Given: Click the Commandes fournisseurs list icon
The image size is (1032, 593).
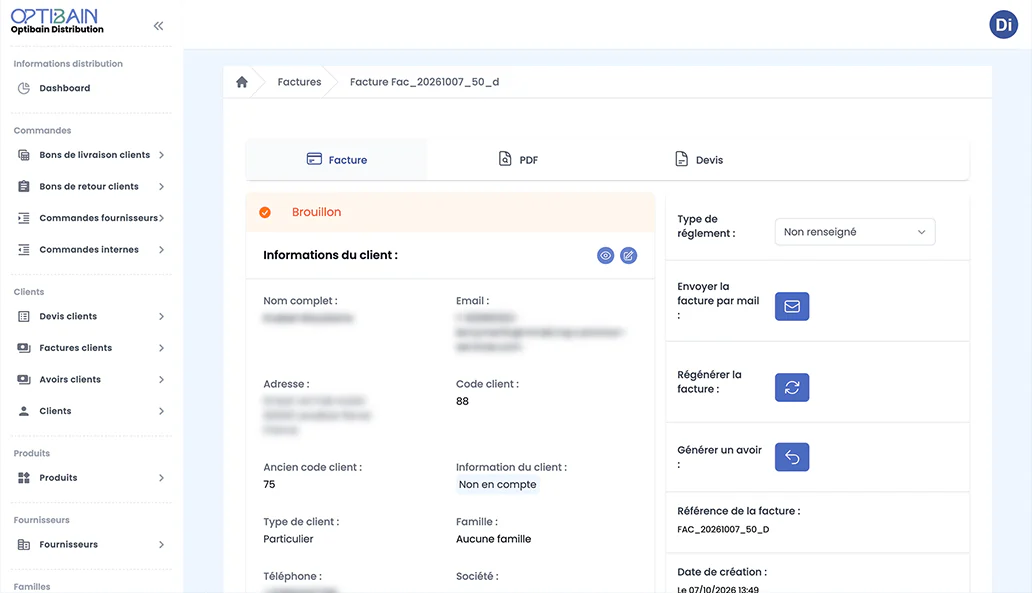Looking at the screenshot, I should point(24,218).
